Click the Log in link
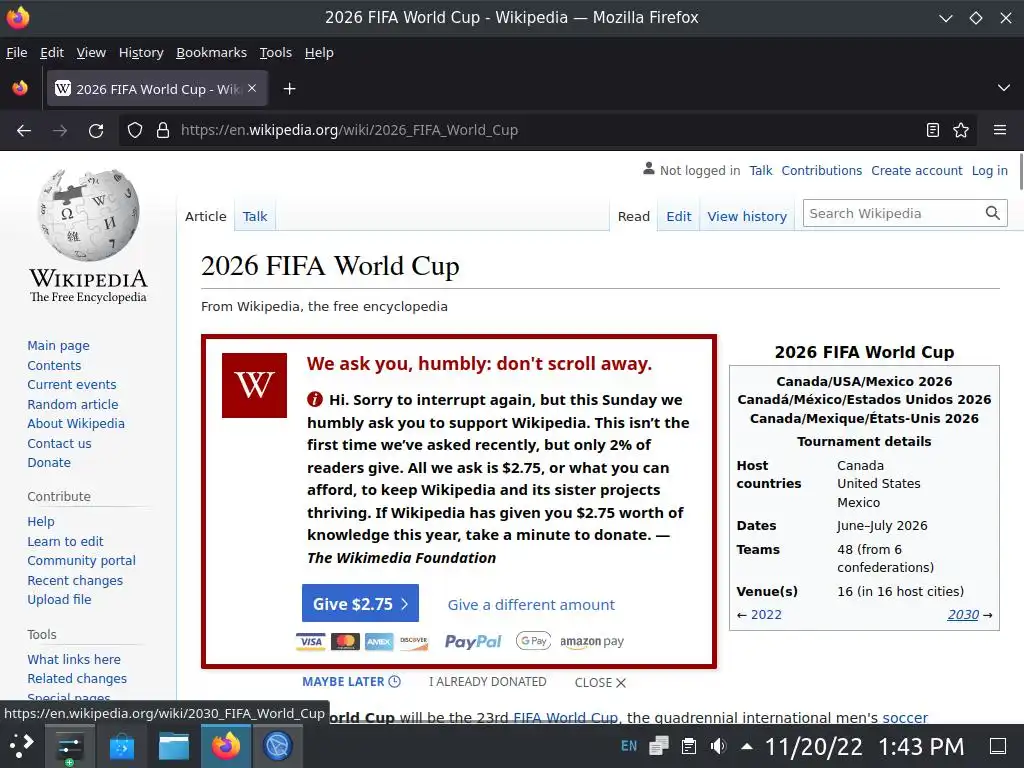 tap(989, 170)
